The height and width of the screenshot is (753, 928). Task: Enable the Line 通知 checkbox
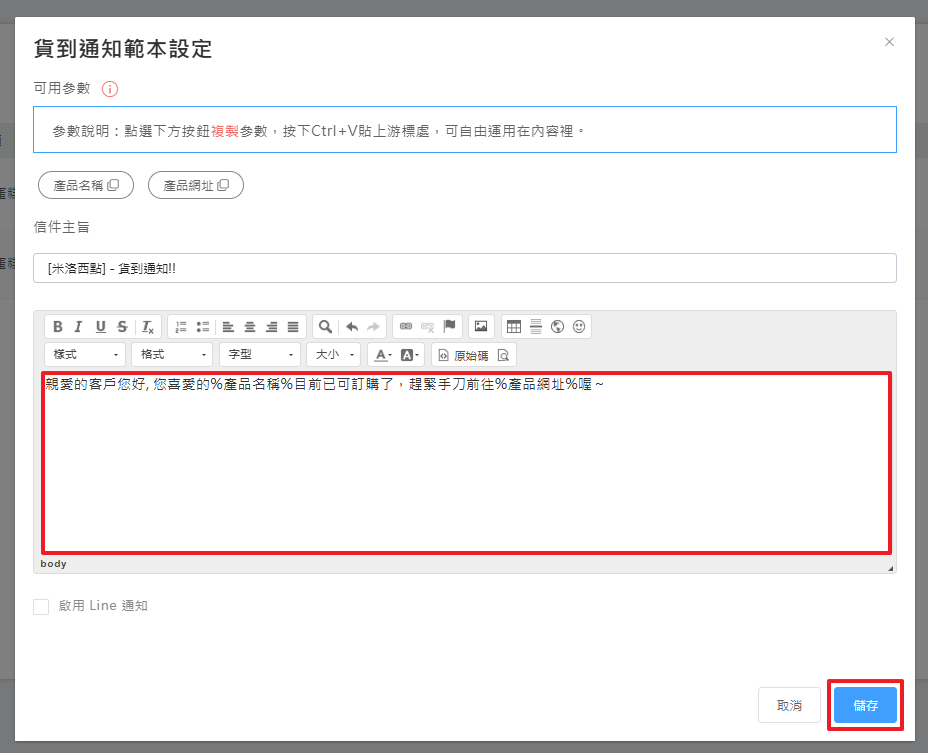pyautogui.click(x=41, y=606)
